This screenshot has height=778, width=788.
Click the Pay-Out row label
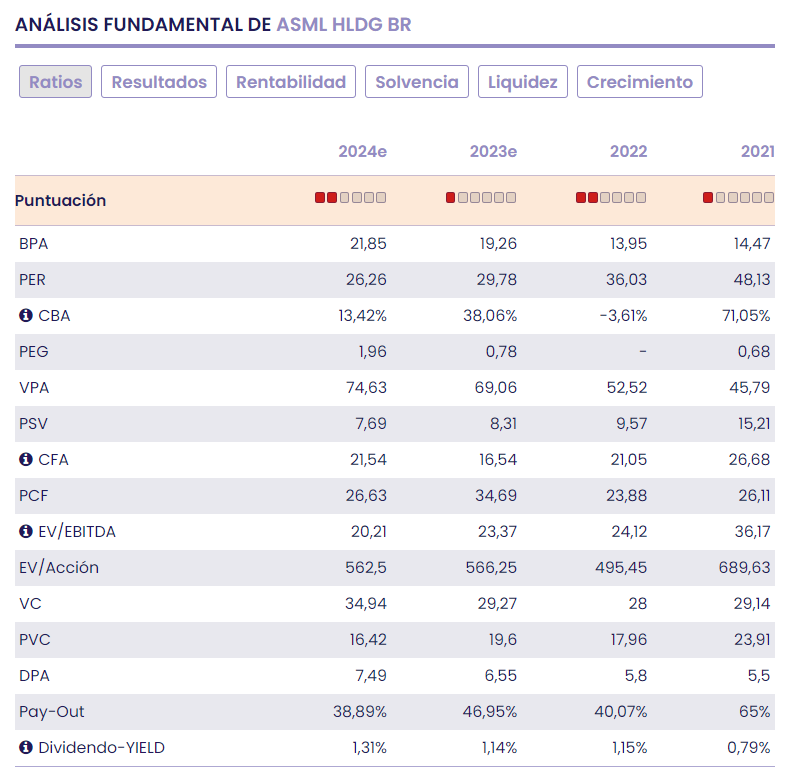[x=51, y=712]
